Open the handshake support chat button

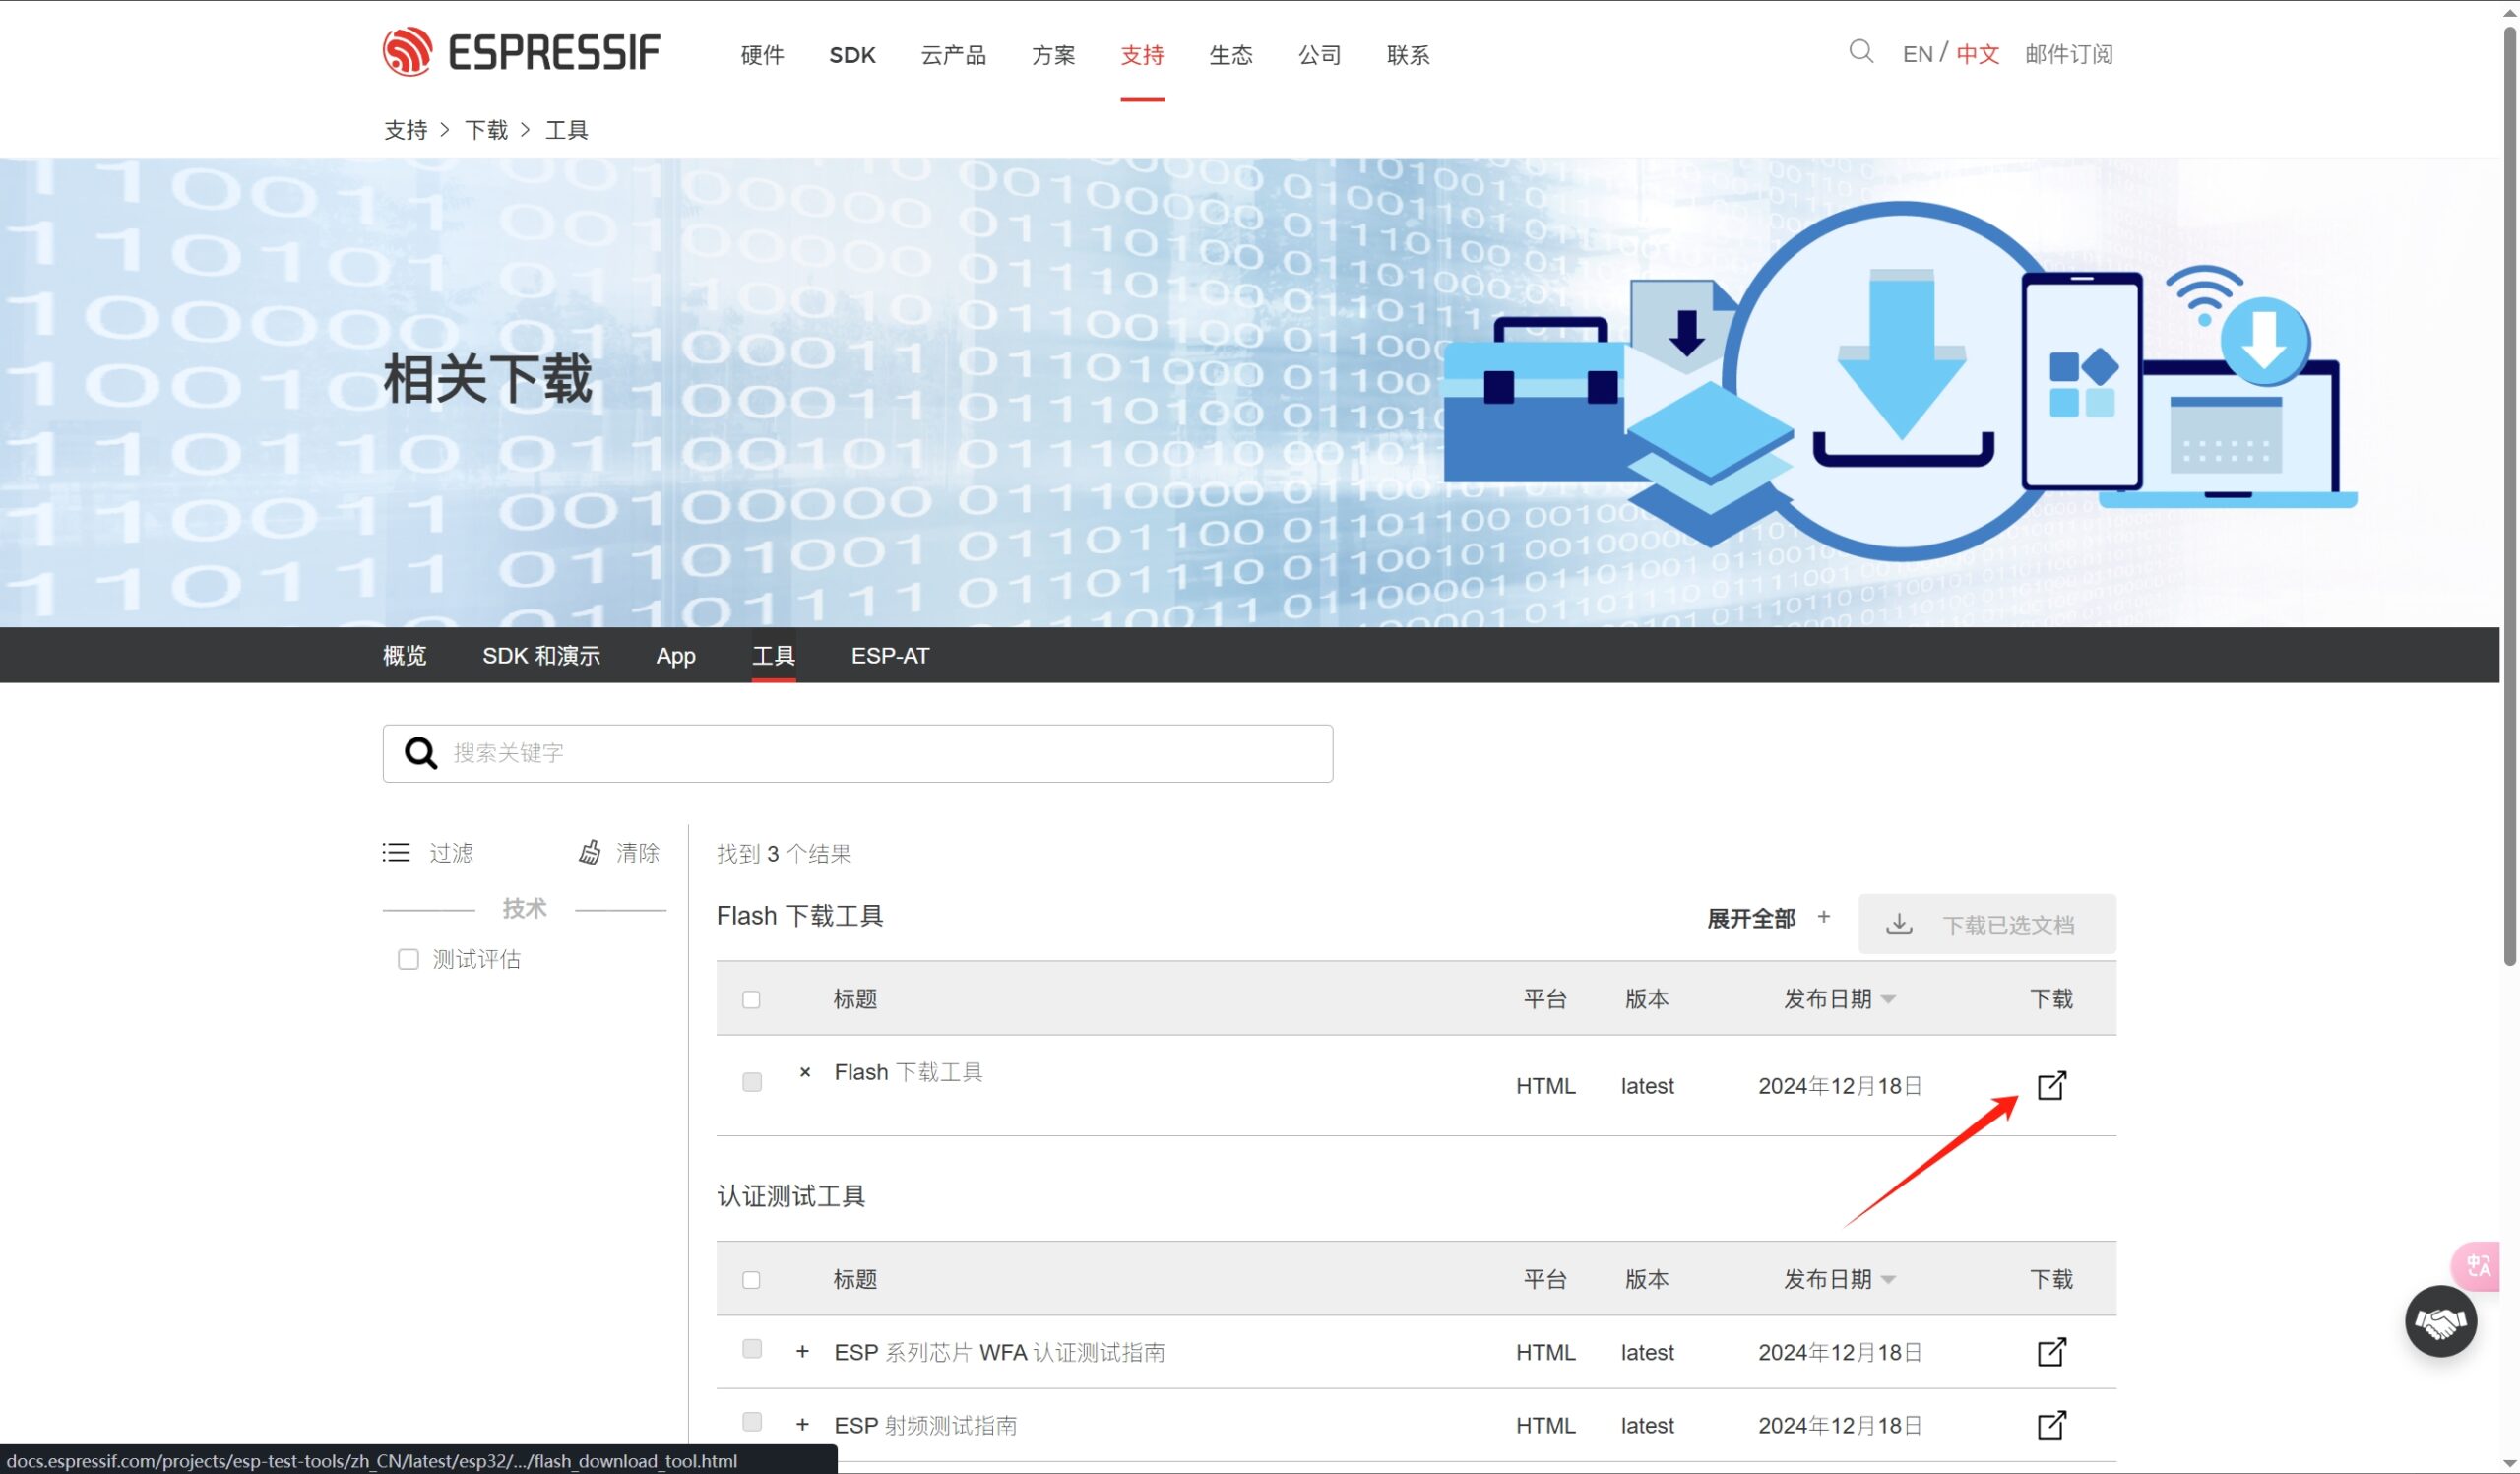[x=2440, y=1322]
